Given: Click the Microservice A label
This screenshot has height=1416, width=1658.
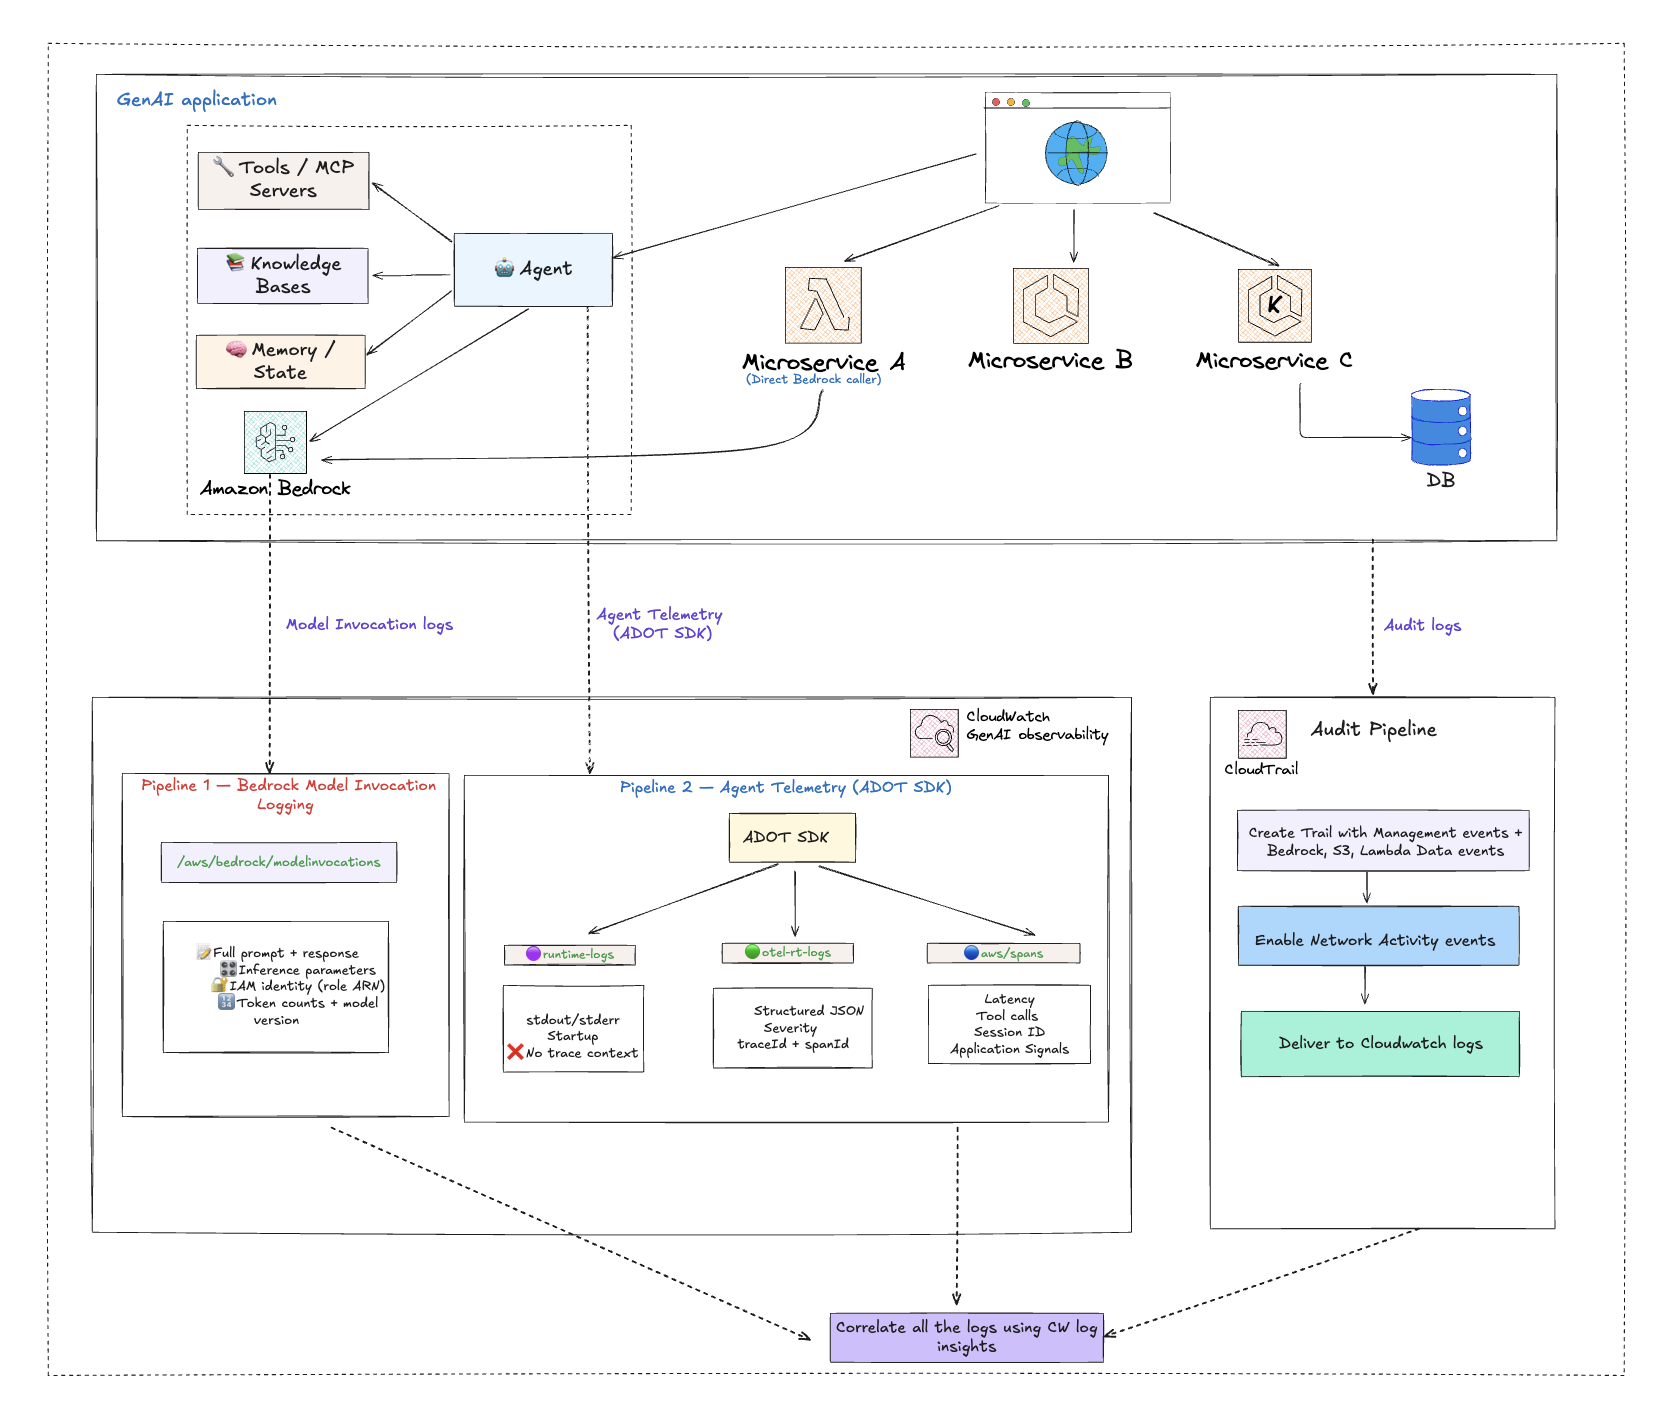Looking at the screenshot, I should [x=824, y=362].
